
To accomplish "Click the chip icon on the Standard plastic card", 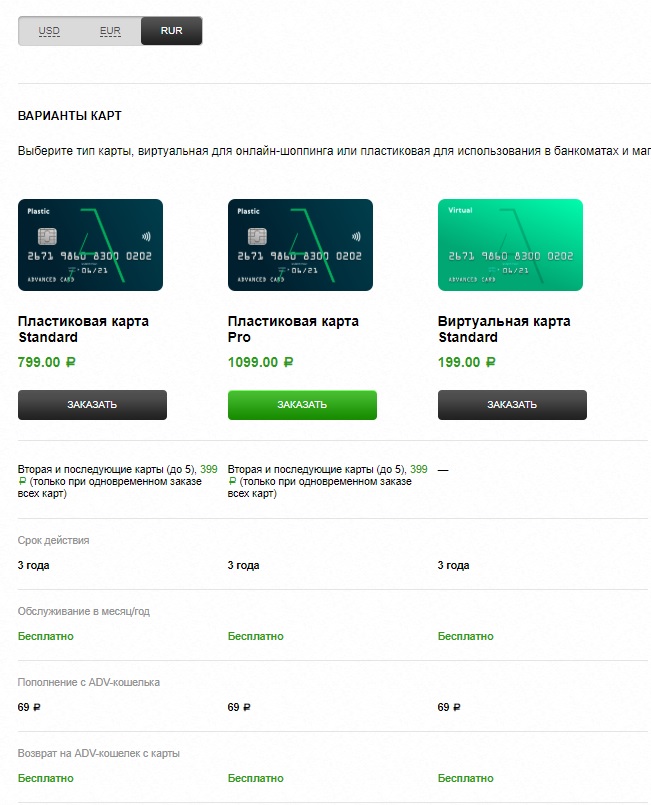I will [46, 237].
